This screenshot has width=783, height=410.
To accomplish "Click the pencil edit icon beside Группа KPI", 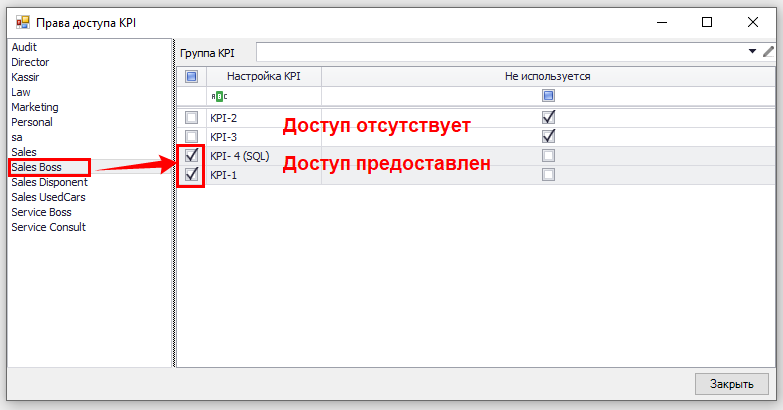I will point(768,51).
